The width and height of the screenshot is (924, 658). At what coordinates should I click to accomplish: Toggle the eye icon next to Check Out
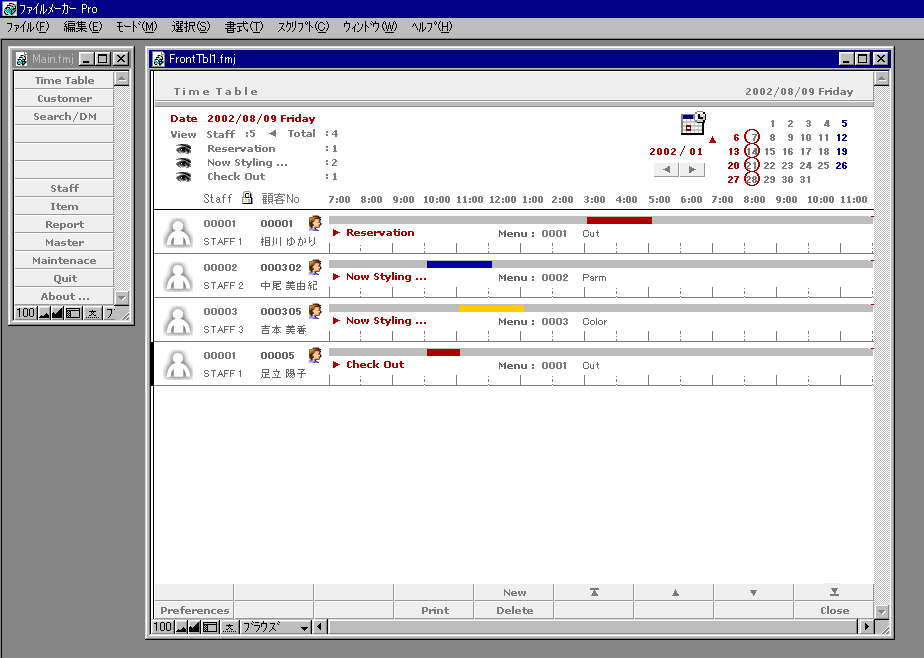[183, 177]
